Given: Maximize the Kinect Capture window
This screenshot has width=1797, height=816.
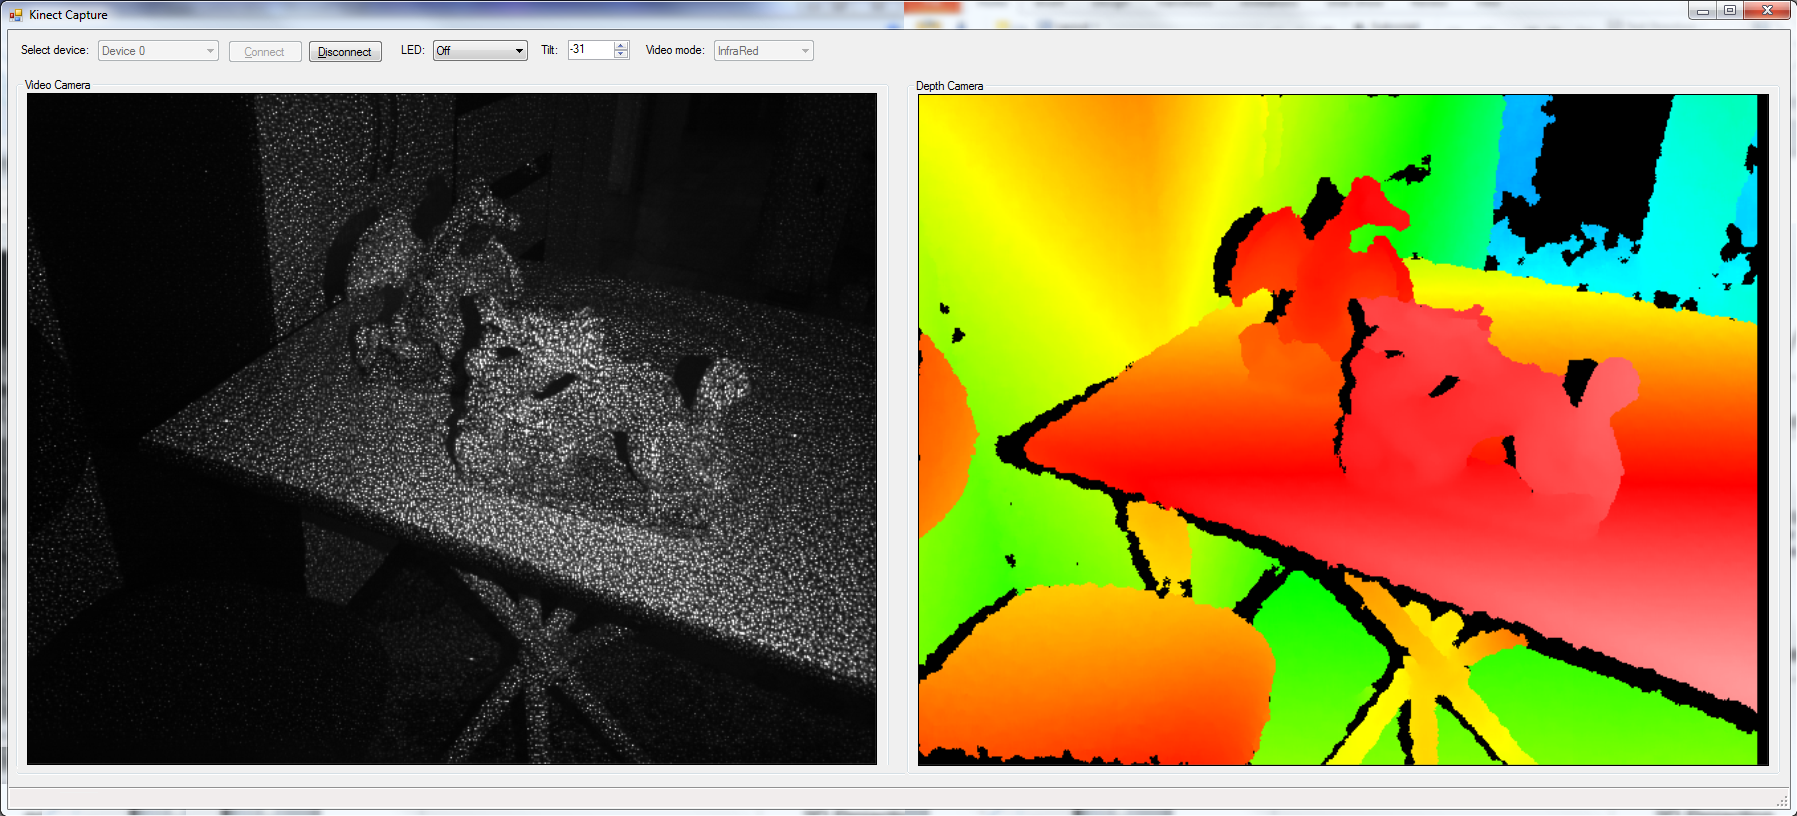Looking at the screenshot, I should [x=1730, y=11].
